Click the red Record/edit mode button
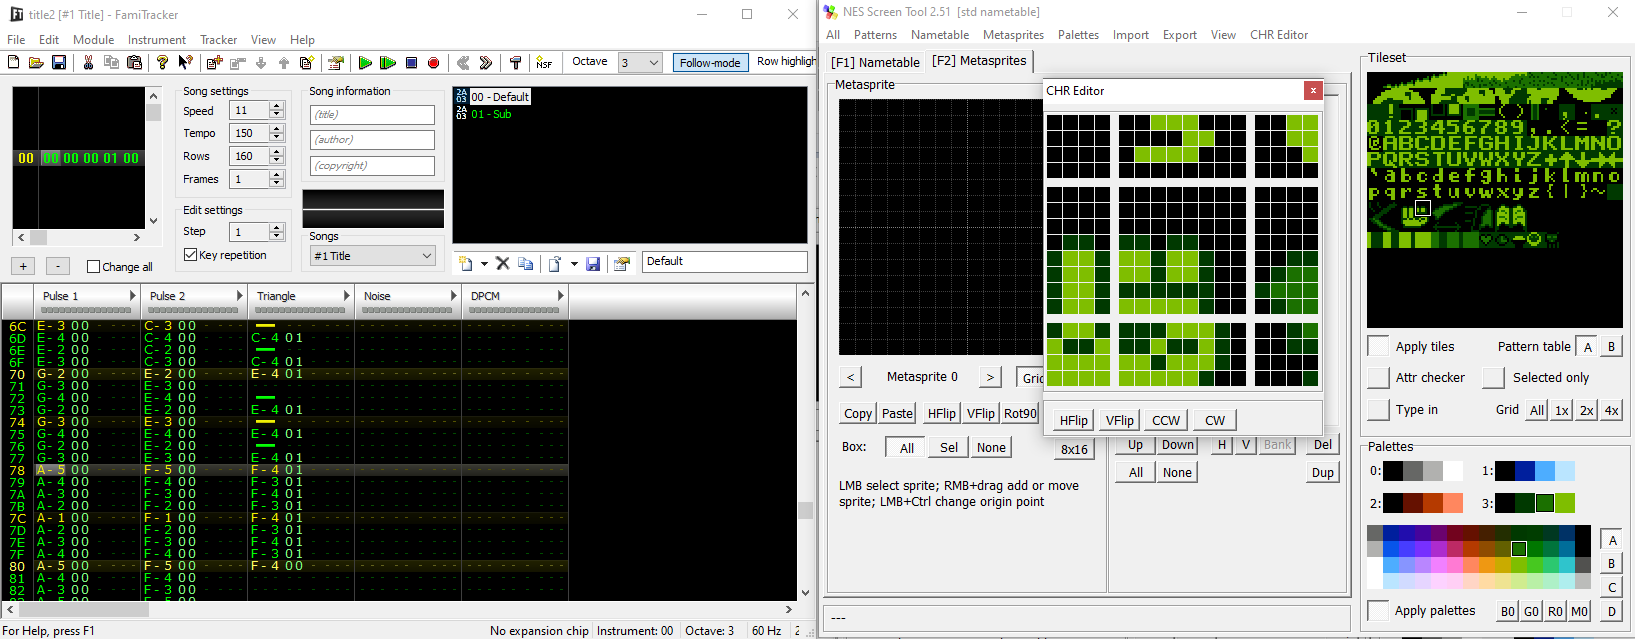This screenshot has height=639, width=1635. coord(433,63)
